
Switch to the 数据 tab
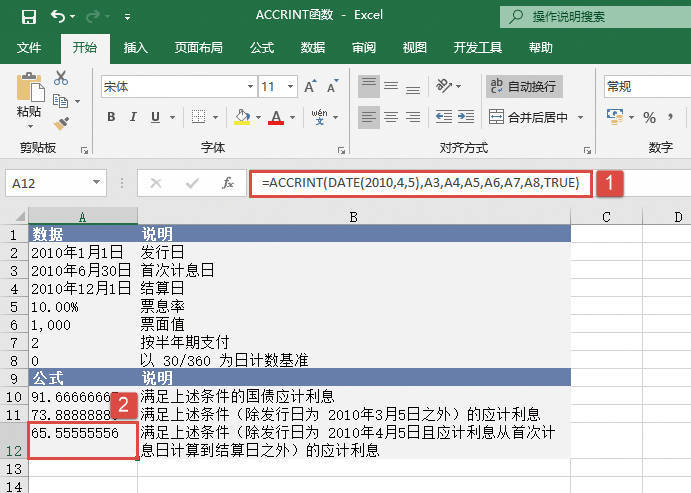[x=313, y=48]
